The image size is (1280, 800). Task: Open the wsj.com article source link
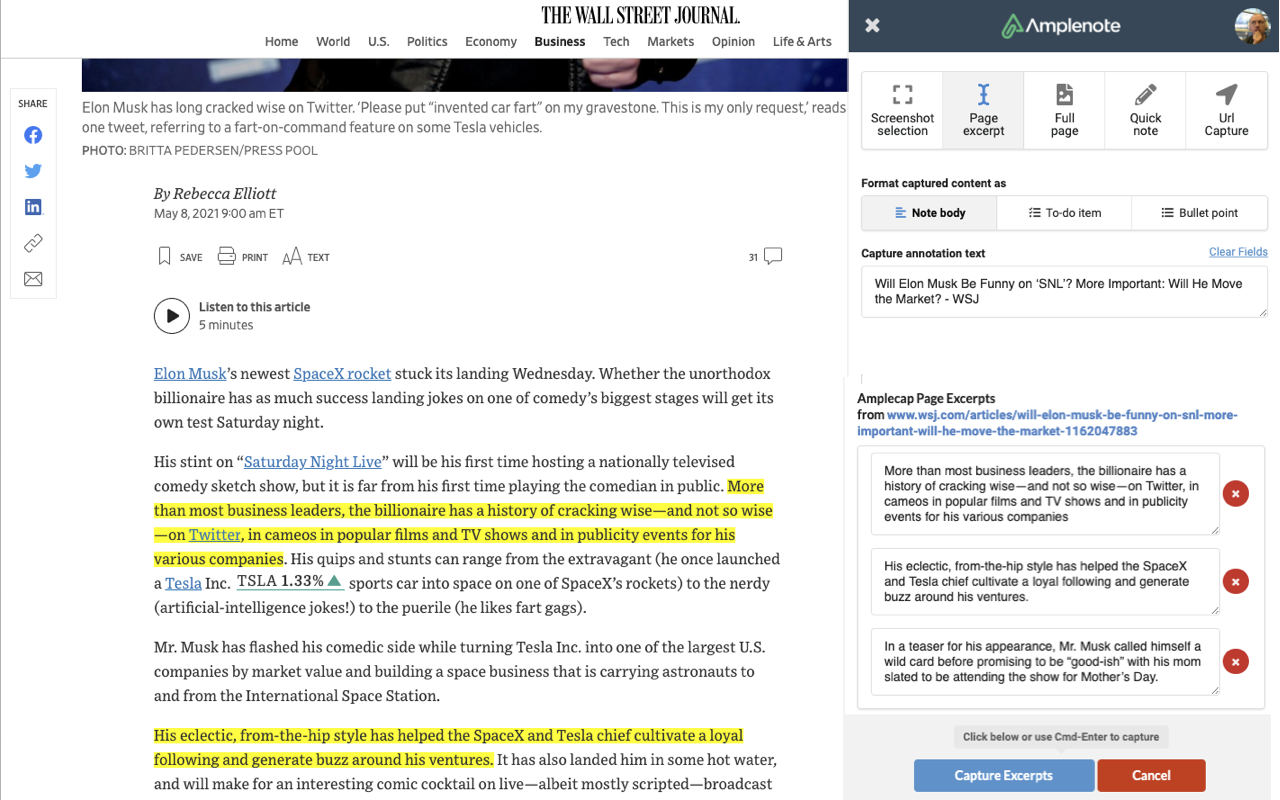tap(1047, 423)
